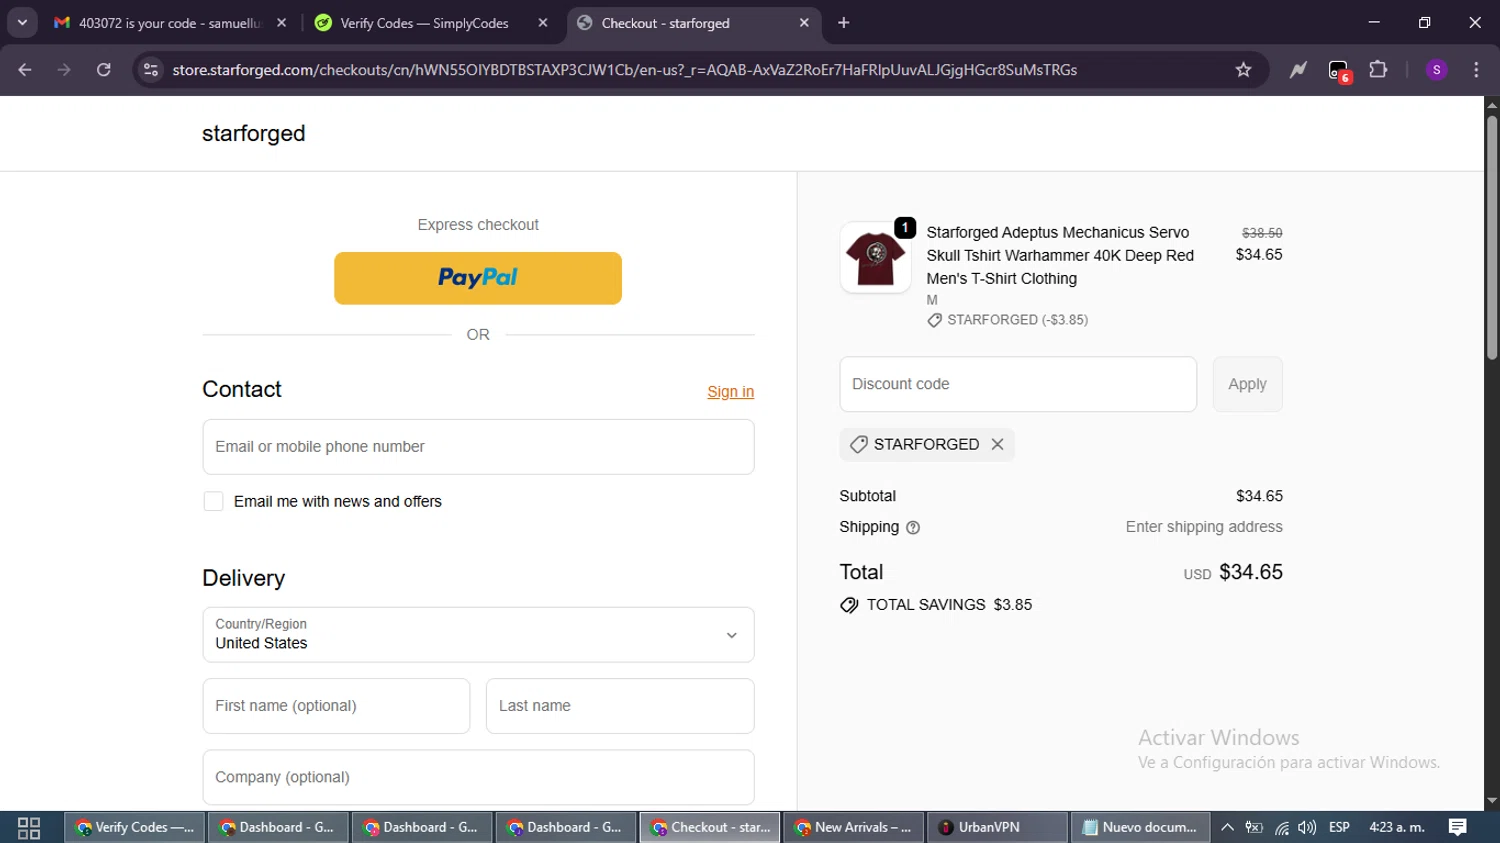Click the Last name field

click(x=620, y=706)
